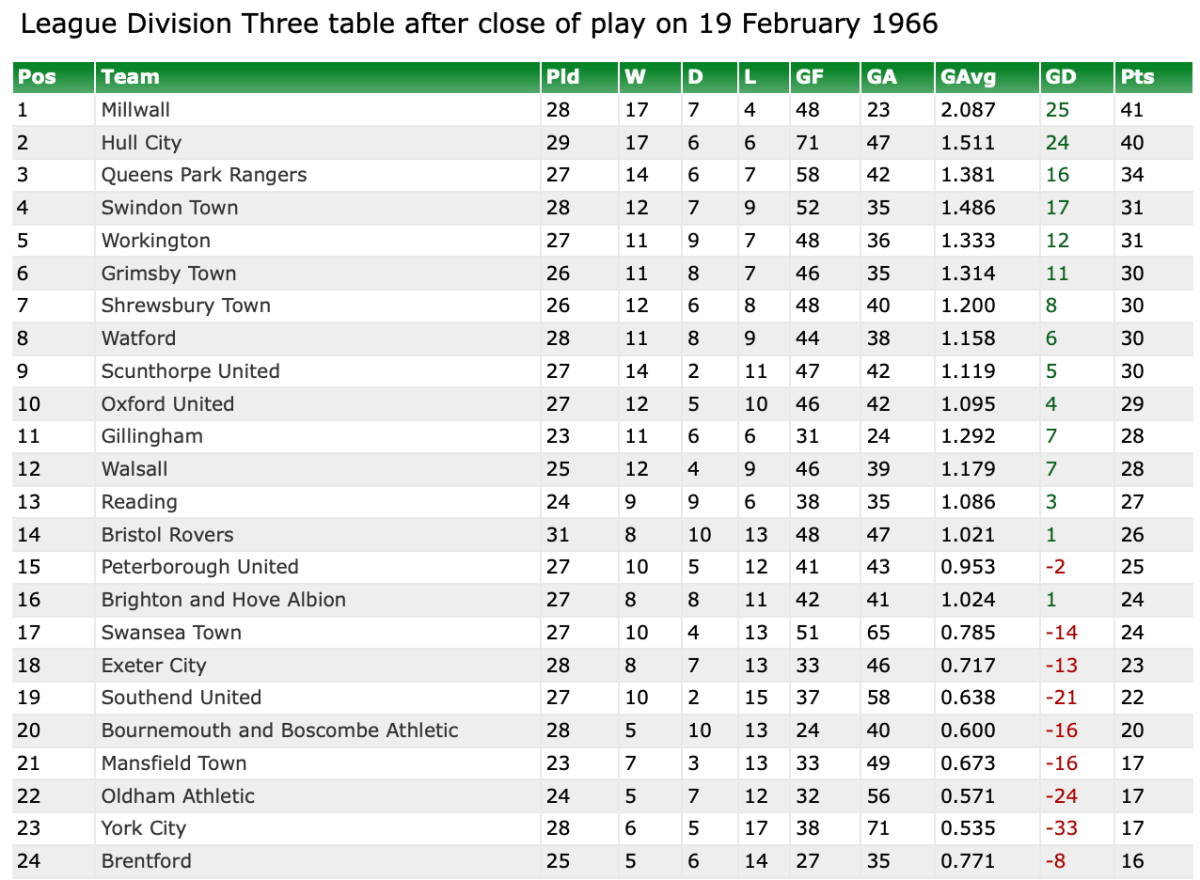Viewport: 1200px width, 880px height.
Task: Click the table title heading text
Action: 480,24
